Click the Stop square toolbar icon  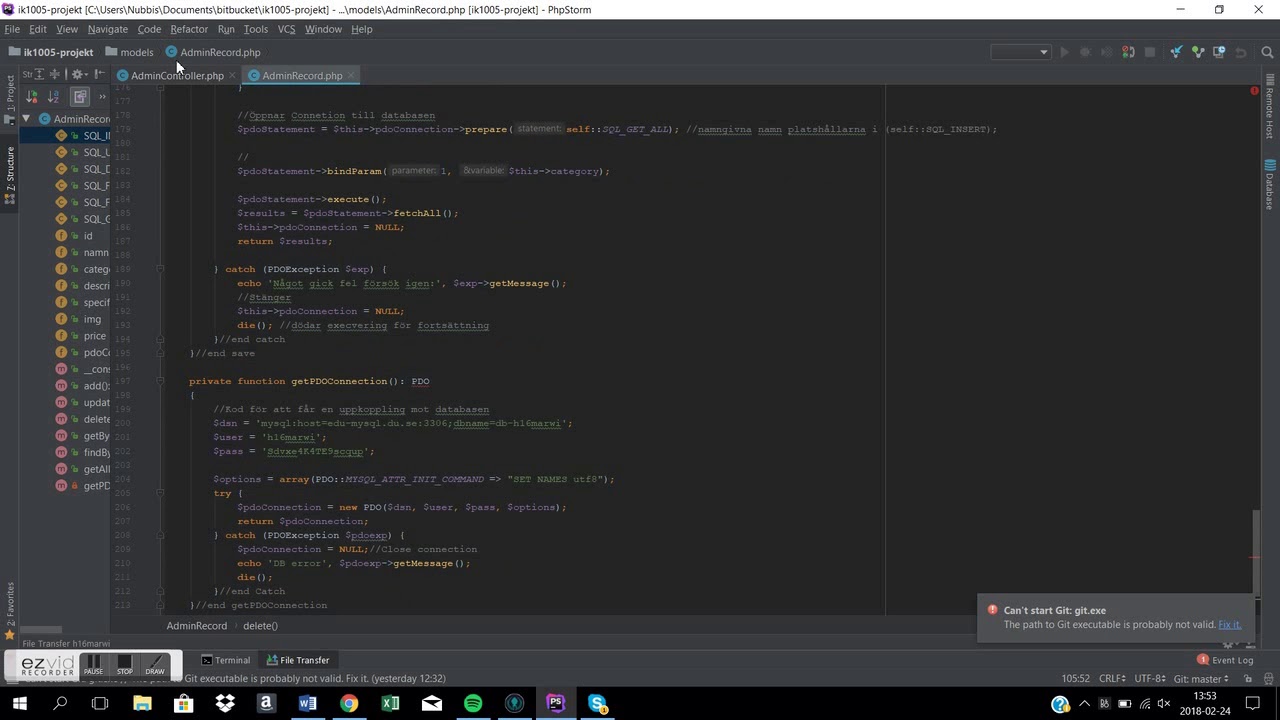1150,52
